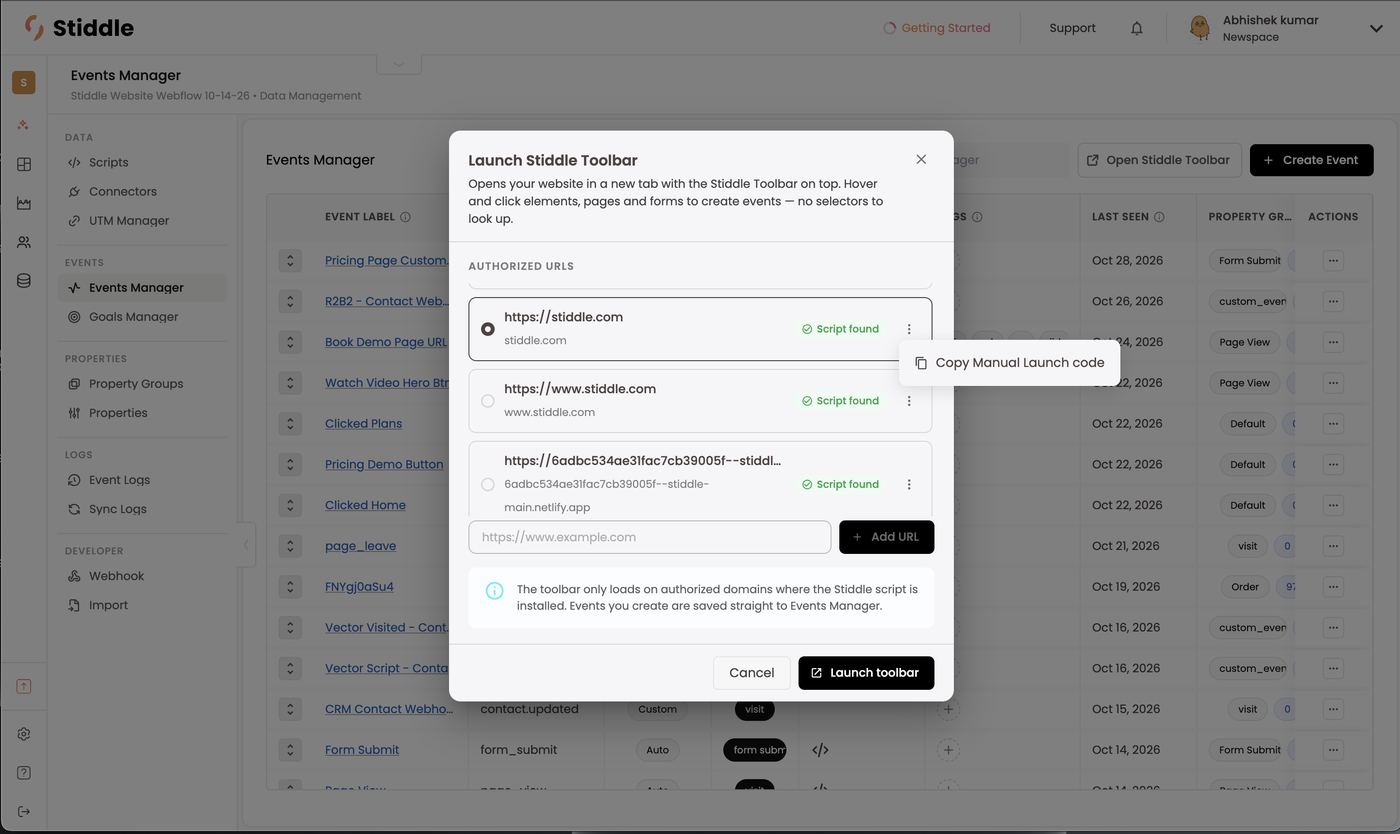The width and height of the screenshot is (1400, 834).
Task: Open the database icon in left rail
Action: click(x=24, y=281)
